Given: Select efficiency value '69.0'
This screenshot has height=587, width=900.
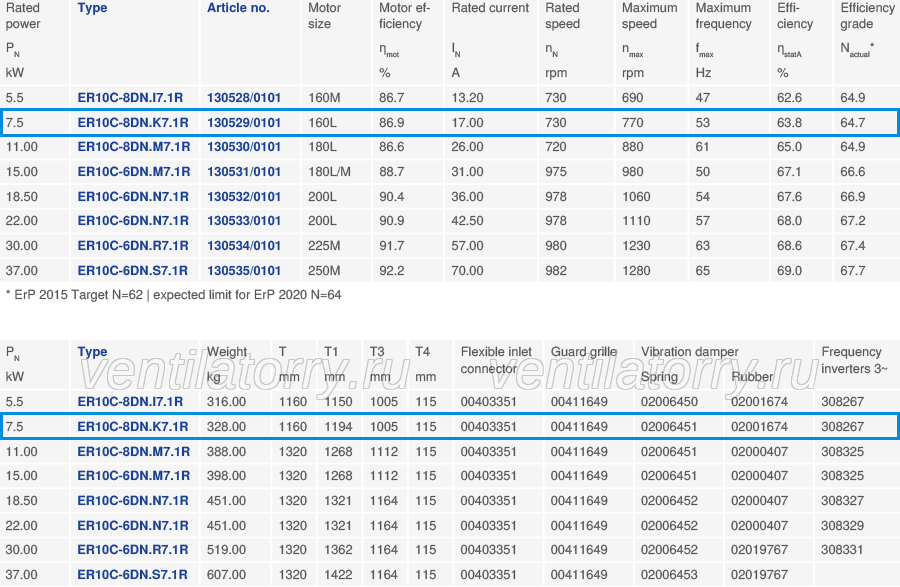Looking at the screenshot, I should [x=789, y=270].
